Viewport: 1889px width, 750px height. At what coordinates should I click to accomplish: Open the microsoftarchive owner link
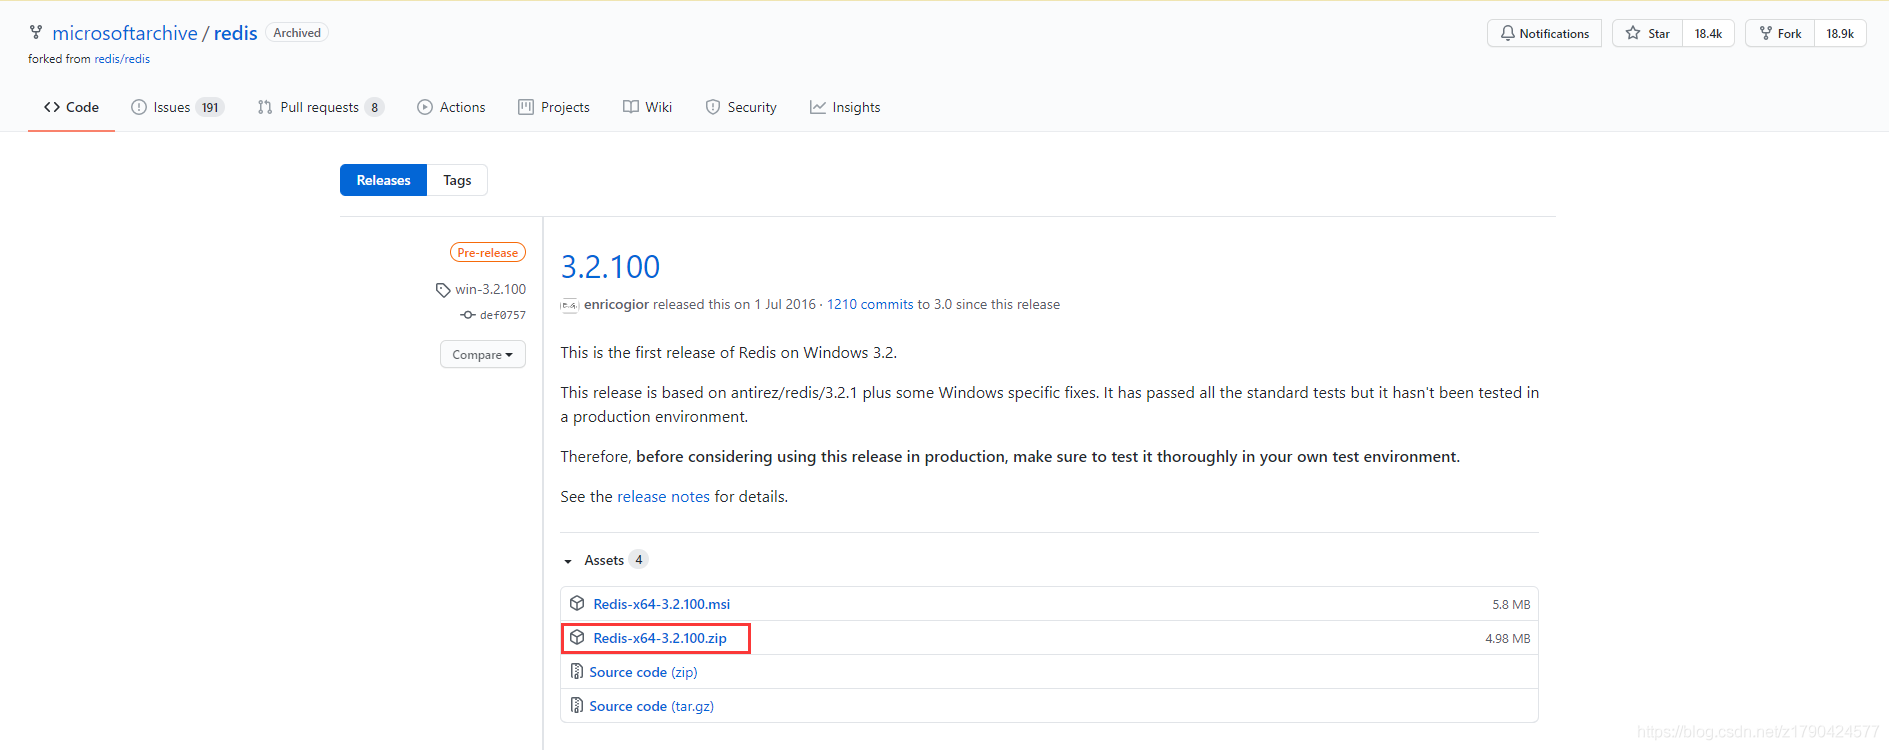click(x=125, y=33)
